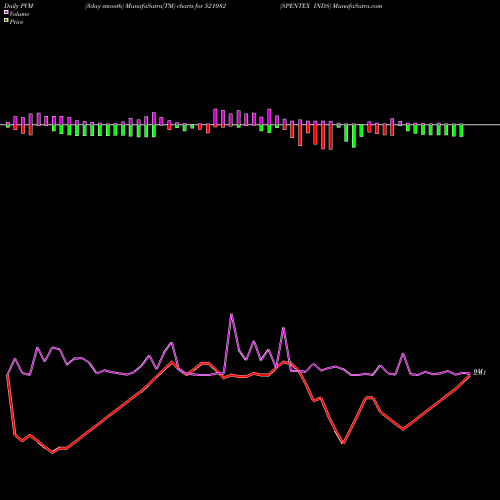Click the SPENTEX INDS MunafaSutra.com text
The height and width of the screenshot is (500, 500).
click(331, 6)
